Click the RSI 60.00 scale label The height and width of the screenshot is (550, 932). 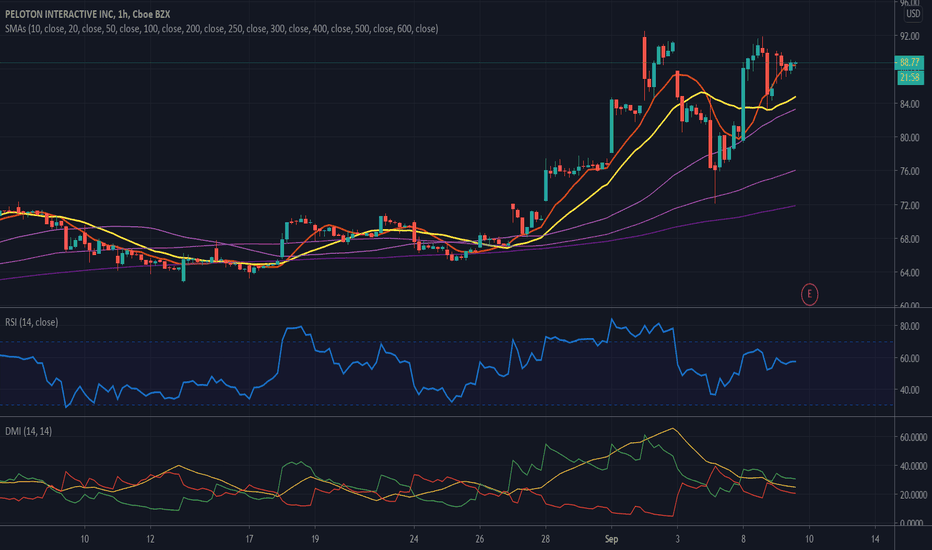pyautogui.click(x=909, y=359)
